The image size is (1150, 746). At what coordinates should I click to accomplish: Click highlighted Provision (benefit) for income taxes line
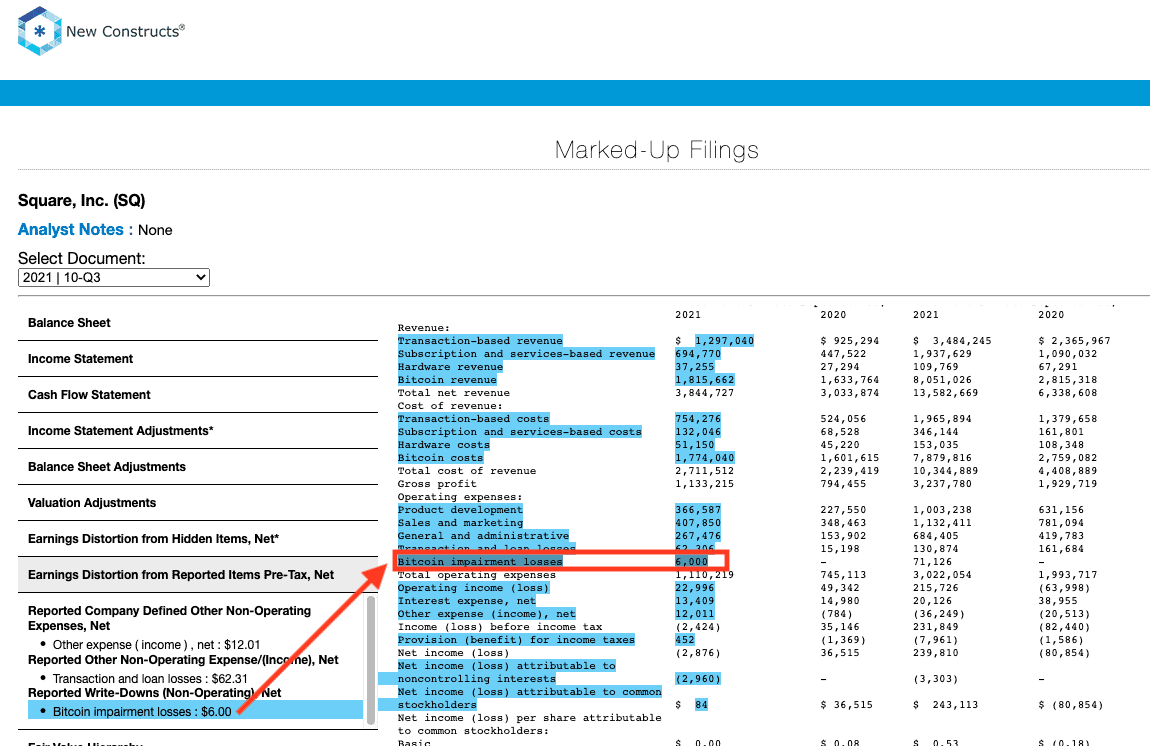[516, 640]
